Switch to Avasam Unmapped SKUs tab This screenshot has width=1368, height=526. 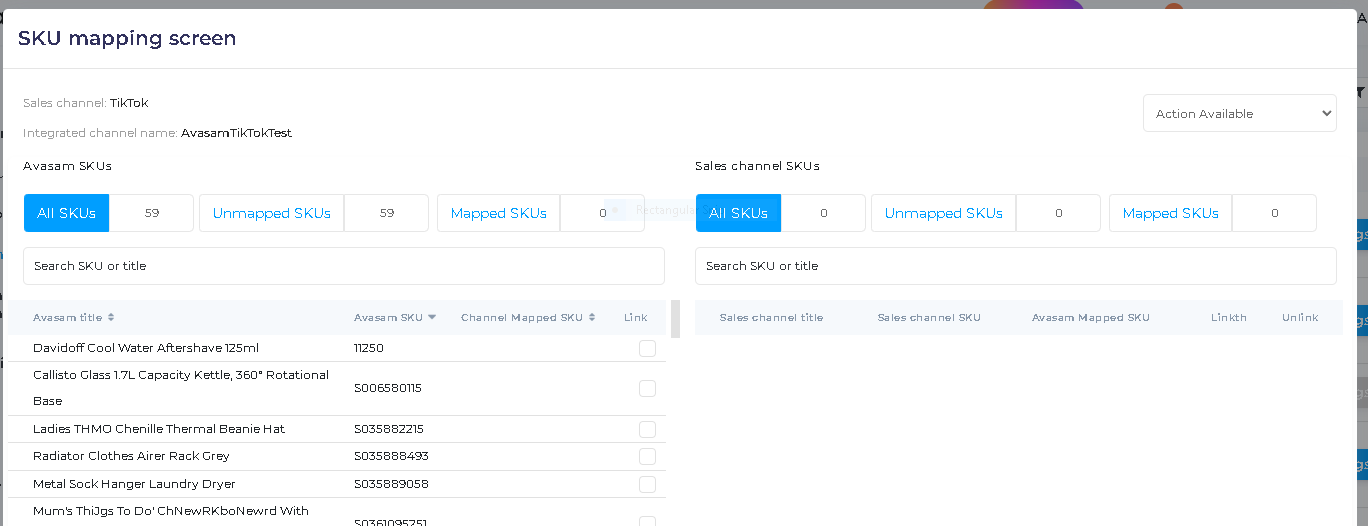click(271, 213)
